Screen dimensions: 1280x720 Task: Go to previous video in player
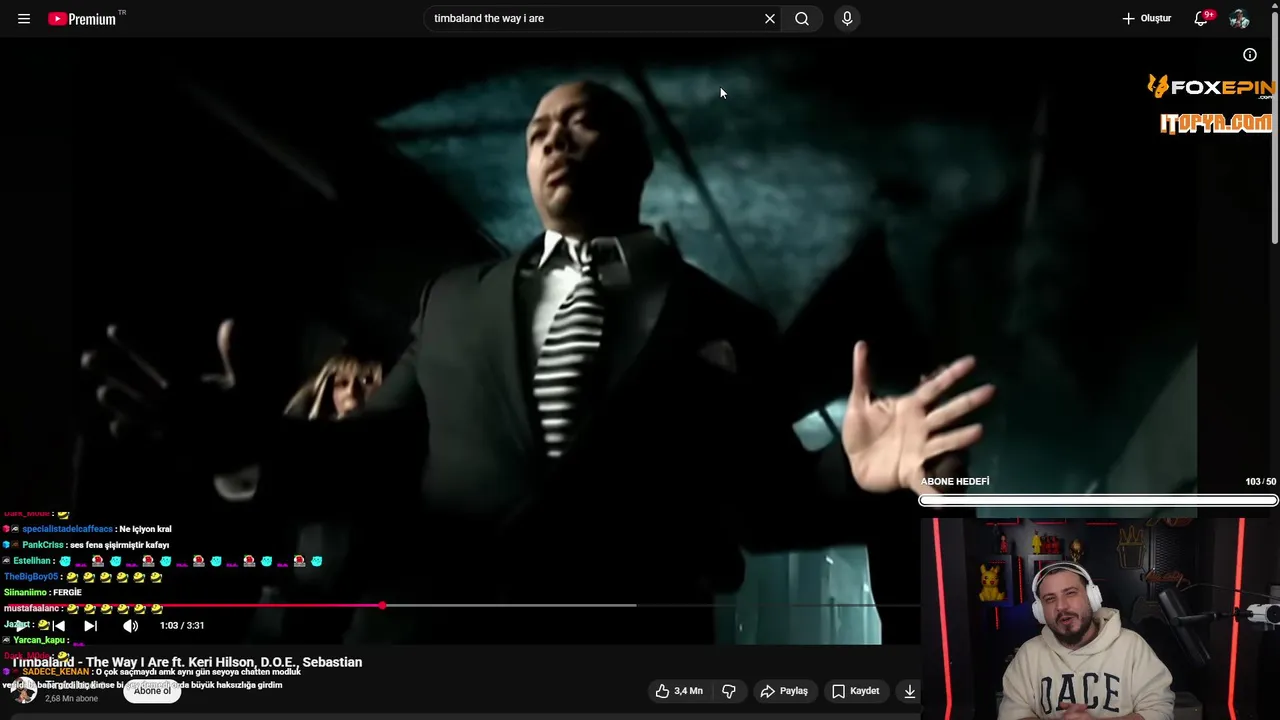[58, 626]
